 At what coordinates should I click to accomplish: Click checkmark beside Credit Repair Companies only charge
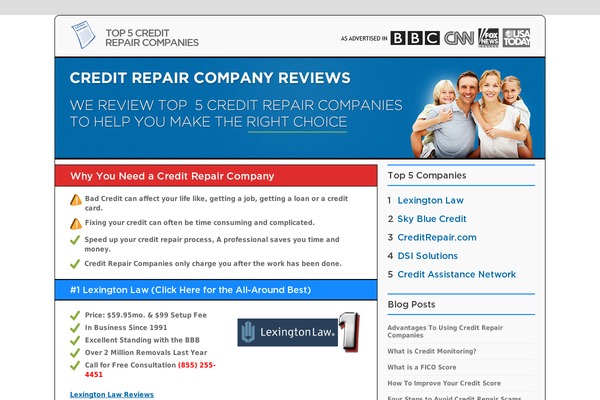click(75, 264)
